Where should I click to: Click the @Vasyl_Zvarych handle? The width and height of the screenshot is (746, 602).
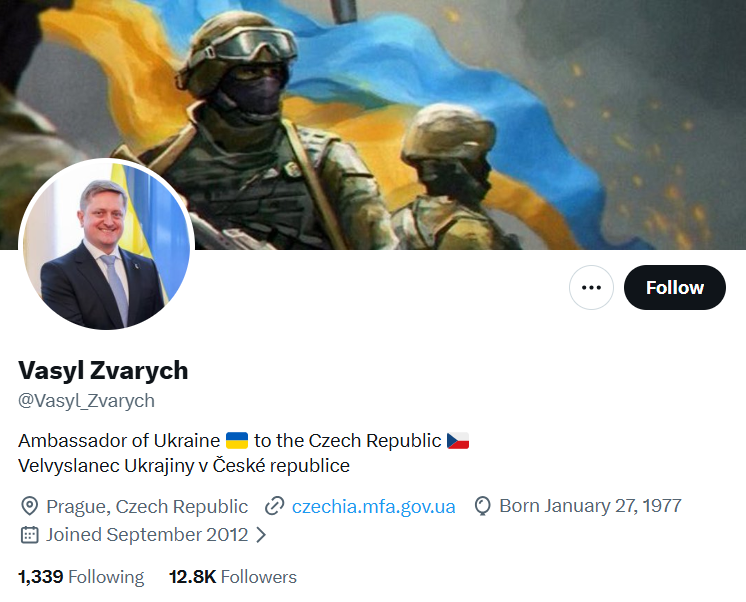coord(87,401)
